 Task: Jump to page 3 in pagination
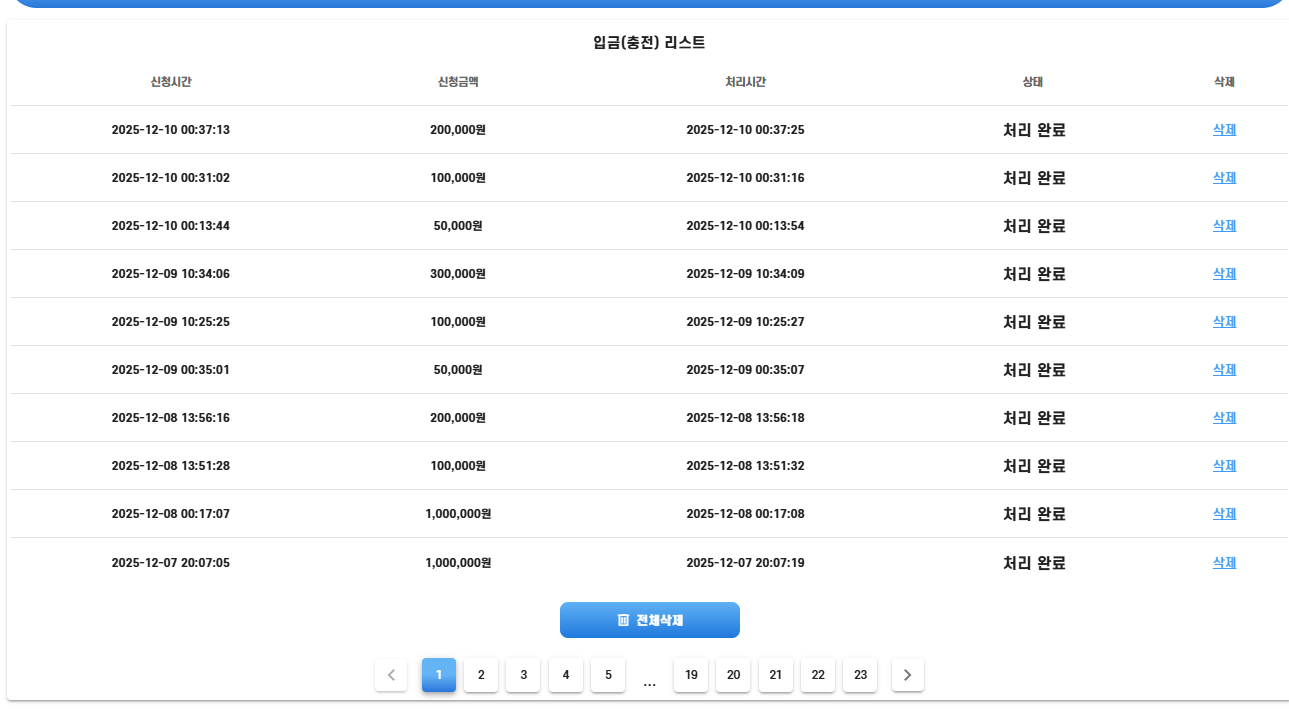click(523, 675)
